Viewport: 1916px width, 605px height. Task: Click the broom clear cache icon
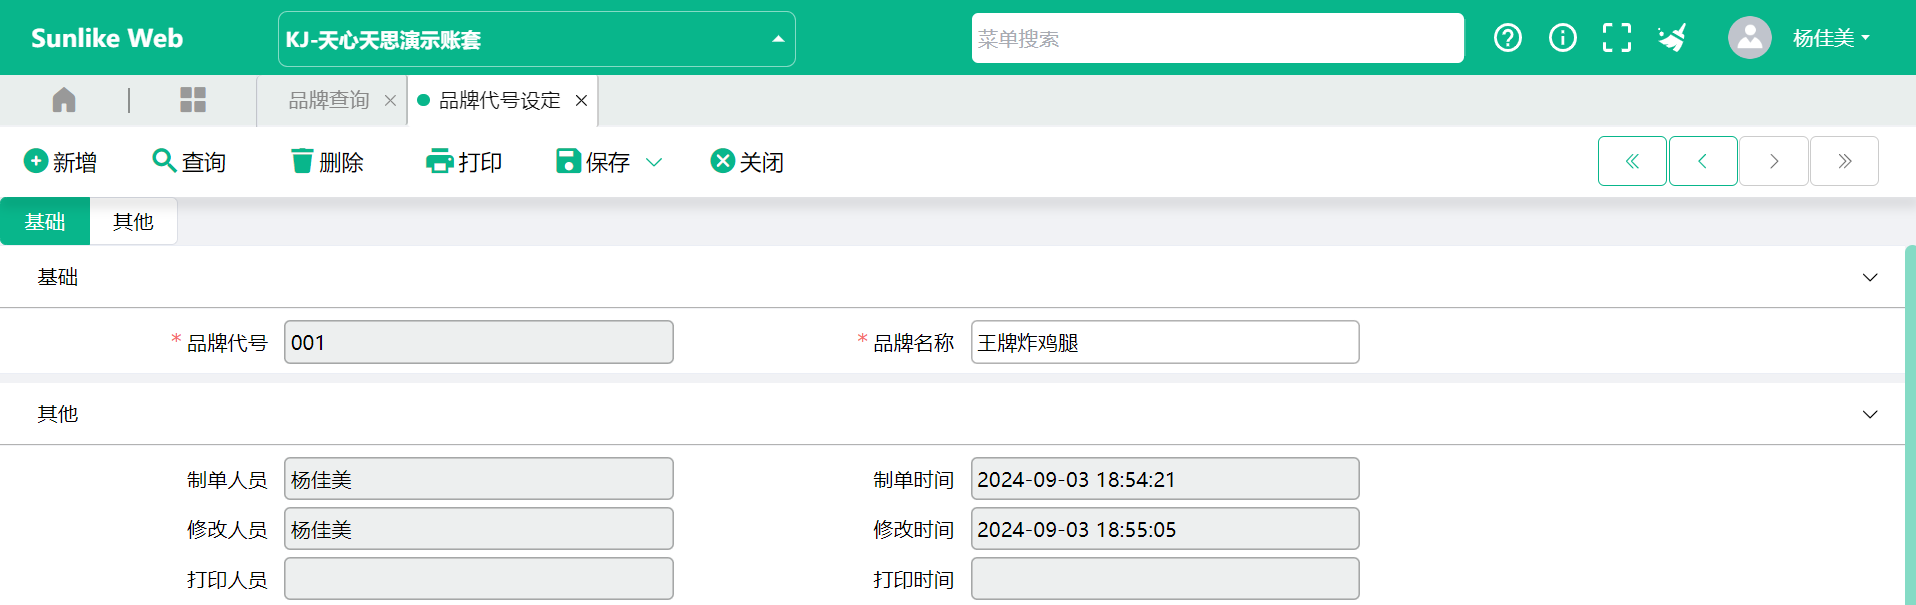(x=1672, y=38)
